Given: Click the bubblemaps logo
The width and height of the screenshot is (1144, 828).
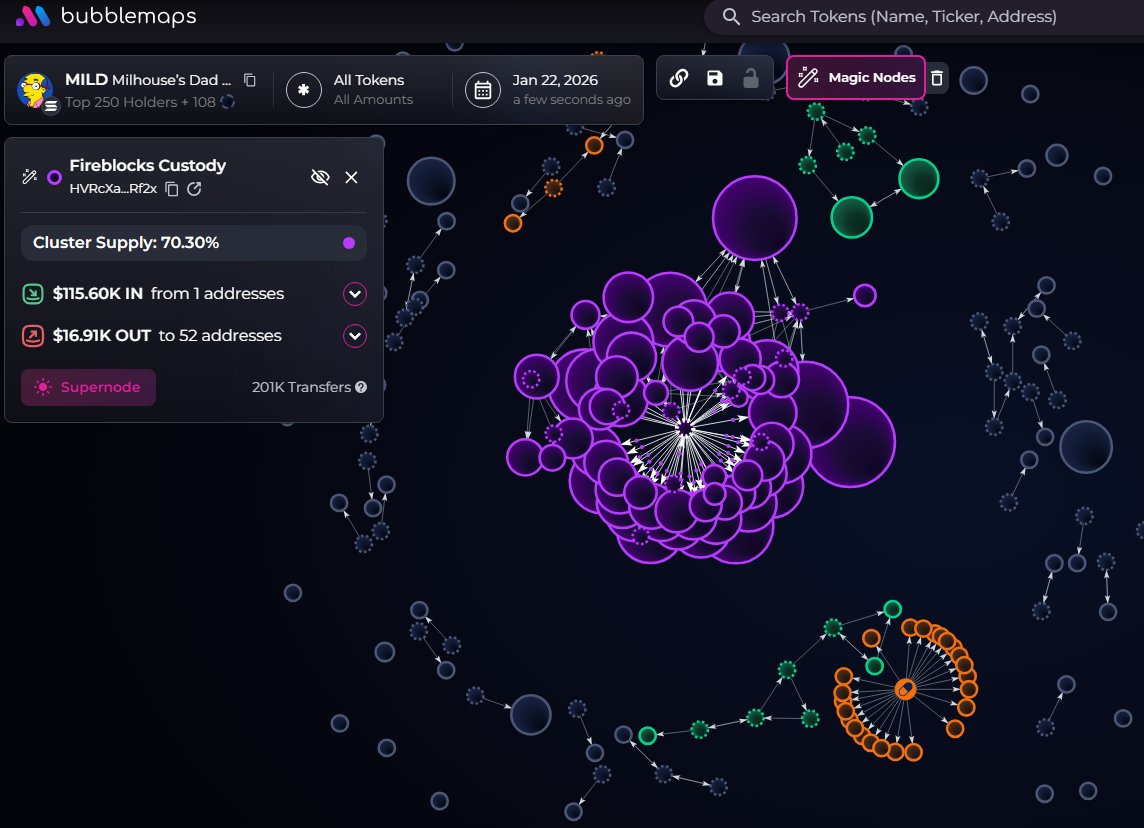Looking at the screenshot, I should [x=106, y=16].
